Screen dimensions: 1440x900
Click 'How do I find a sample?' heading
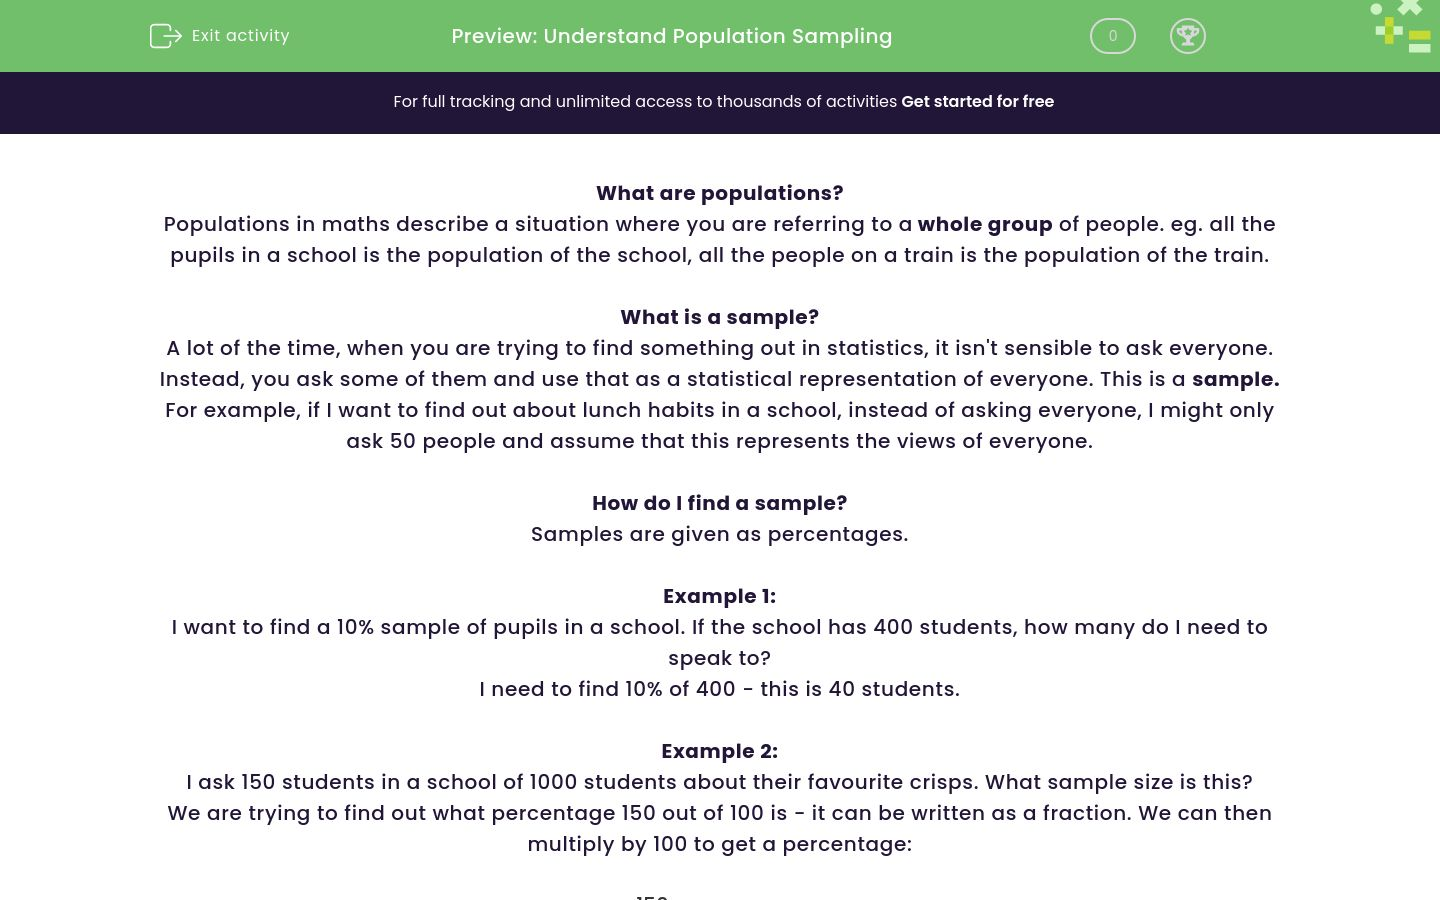[719, 503]
